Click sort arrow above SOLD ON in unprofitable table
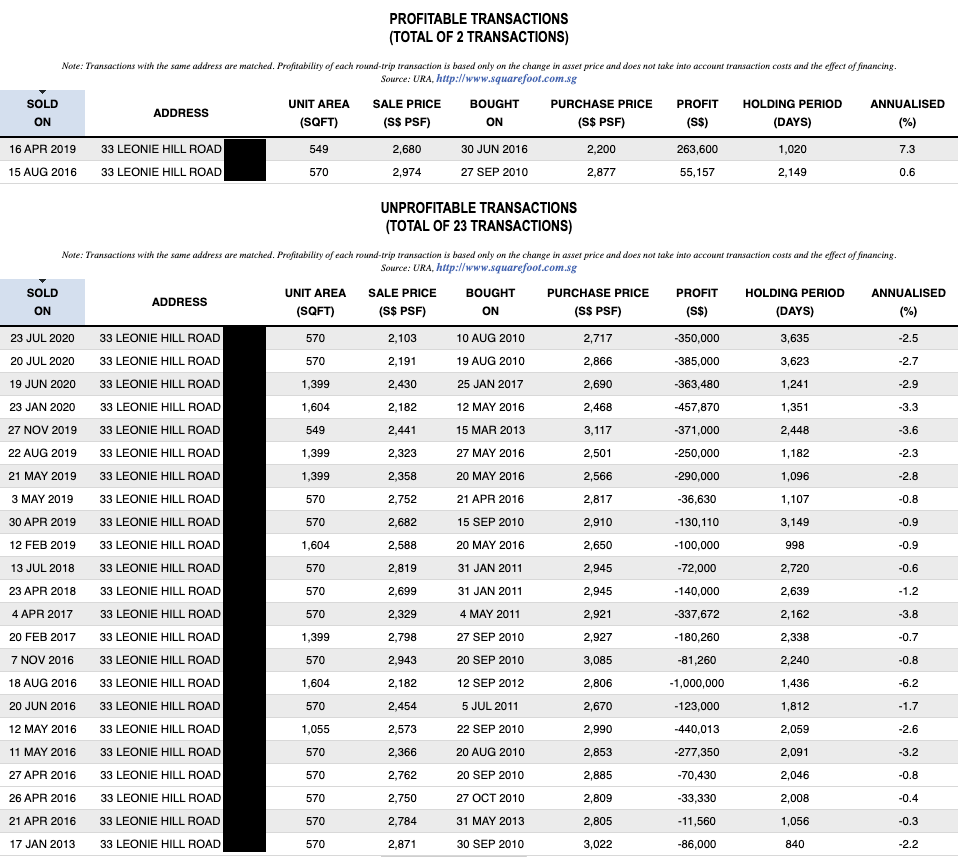This screenshot has height=857, width=959. (x=42, y=281)
